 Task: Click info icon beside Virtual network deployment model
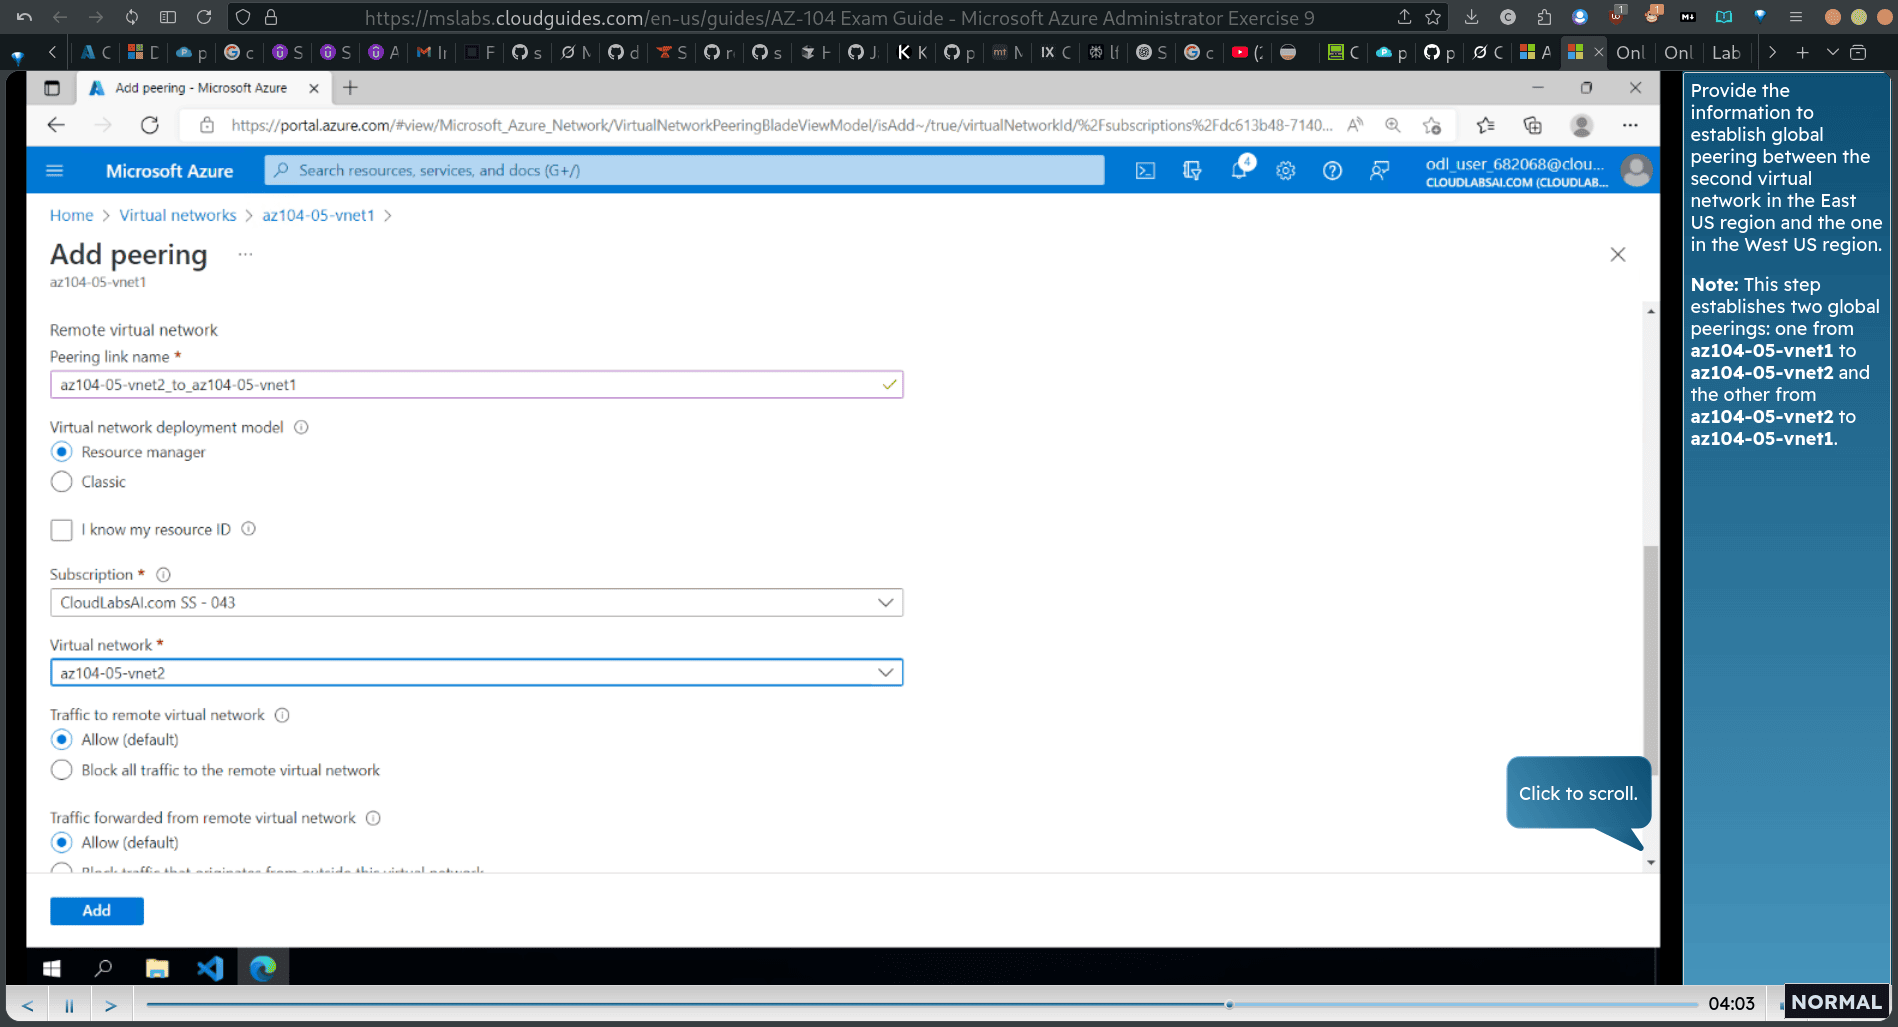coord(301,427)
